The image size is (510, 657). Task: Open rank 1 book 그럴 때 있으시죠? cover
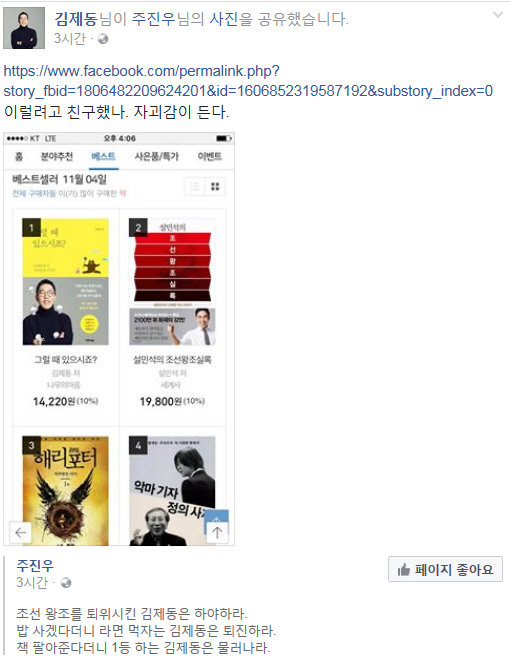coord(65,282)
